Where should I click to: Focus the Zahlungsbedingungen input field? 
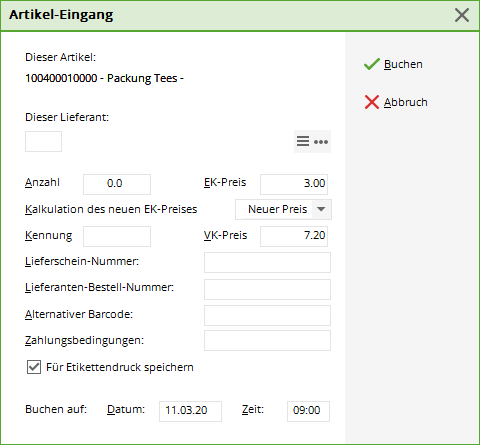coord(267,340)
